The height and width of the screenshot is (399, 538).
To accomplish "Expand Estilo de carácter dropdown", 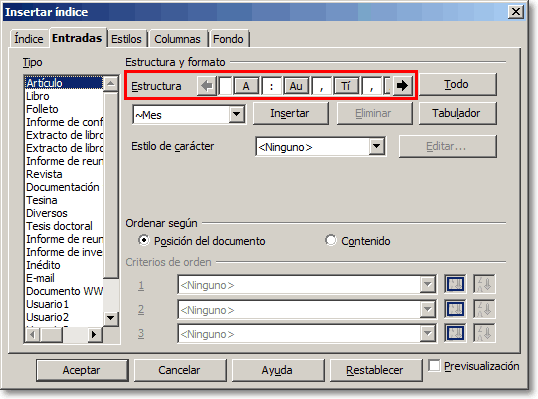I will point(376,146).
